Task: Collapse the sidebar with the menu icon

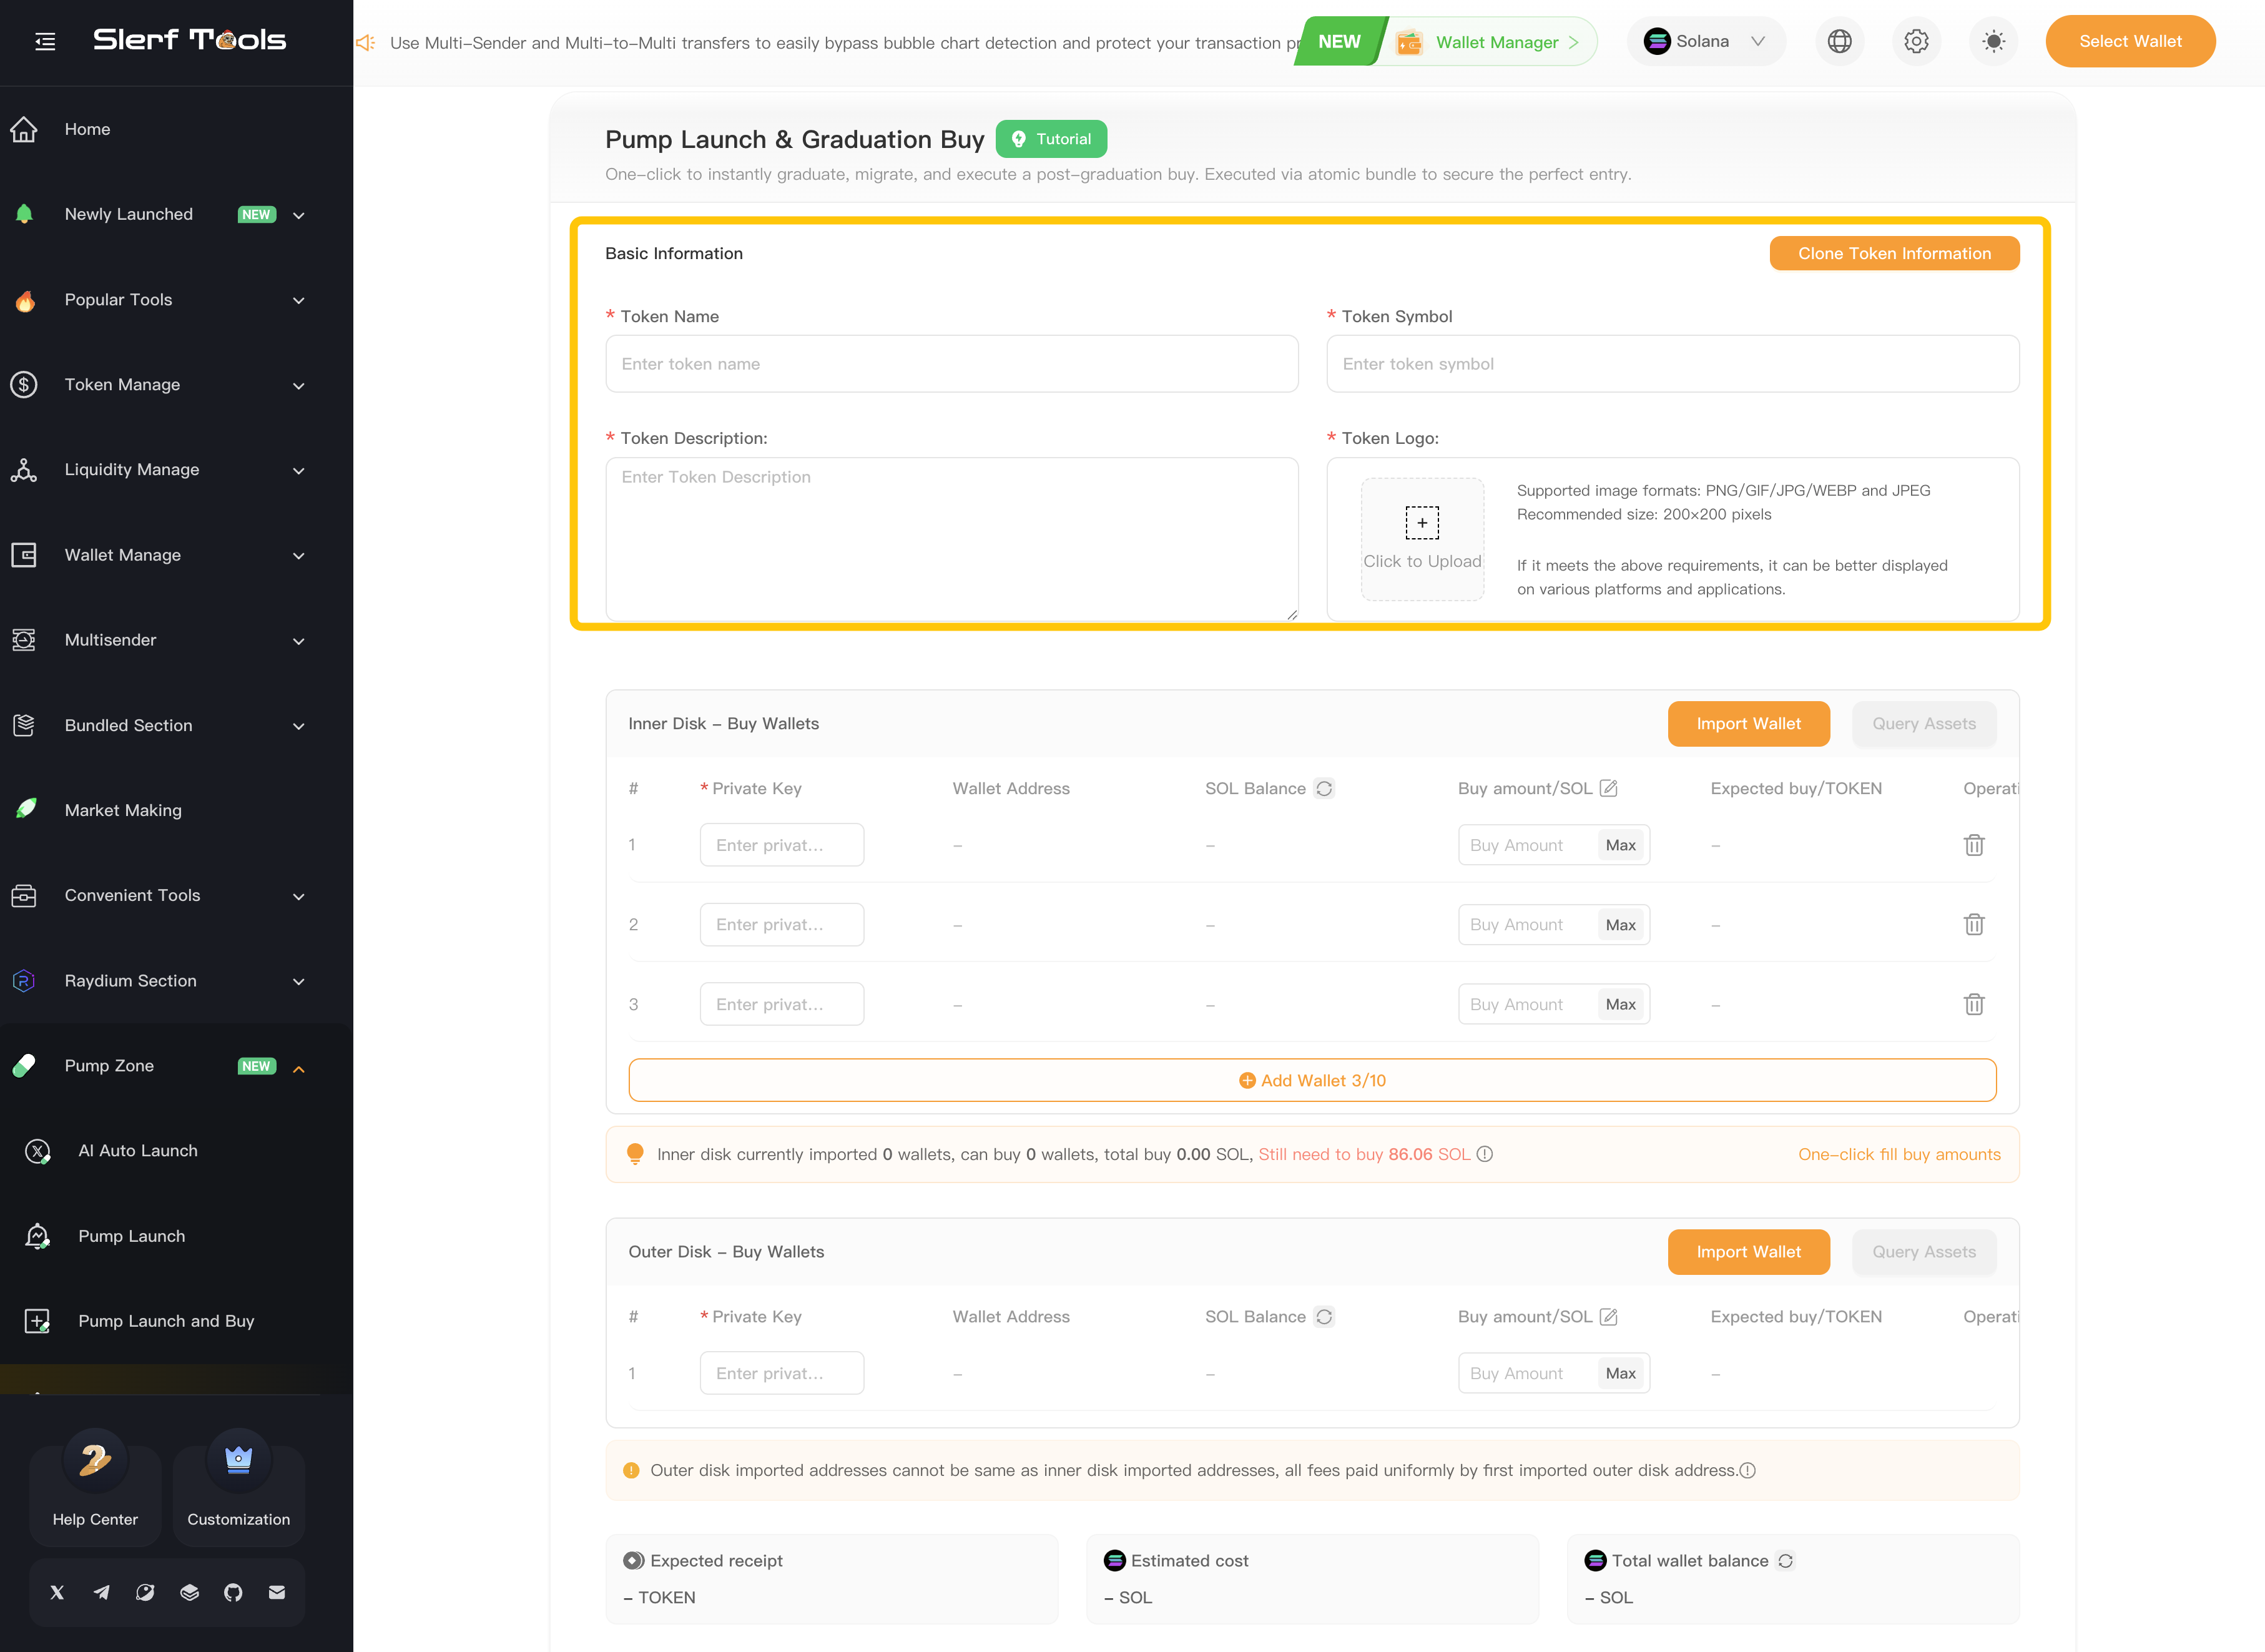Action: tap(45, 41)
